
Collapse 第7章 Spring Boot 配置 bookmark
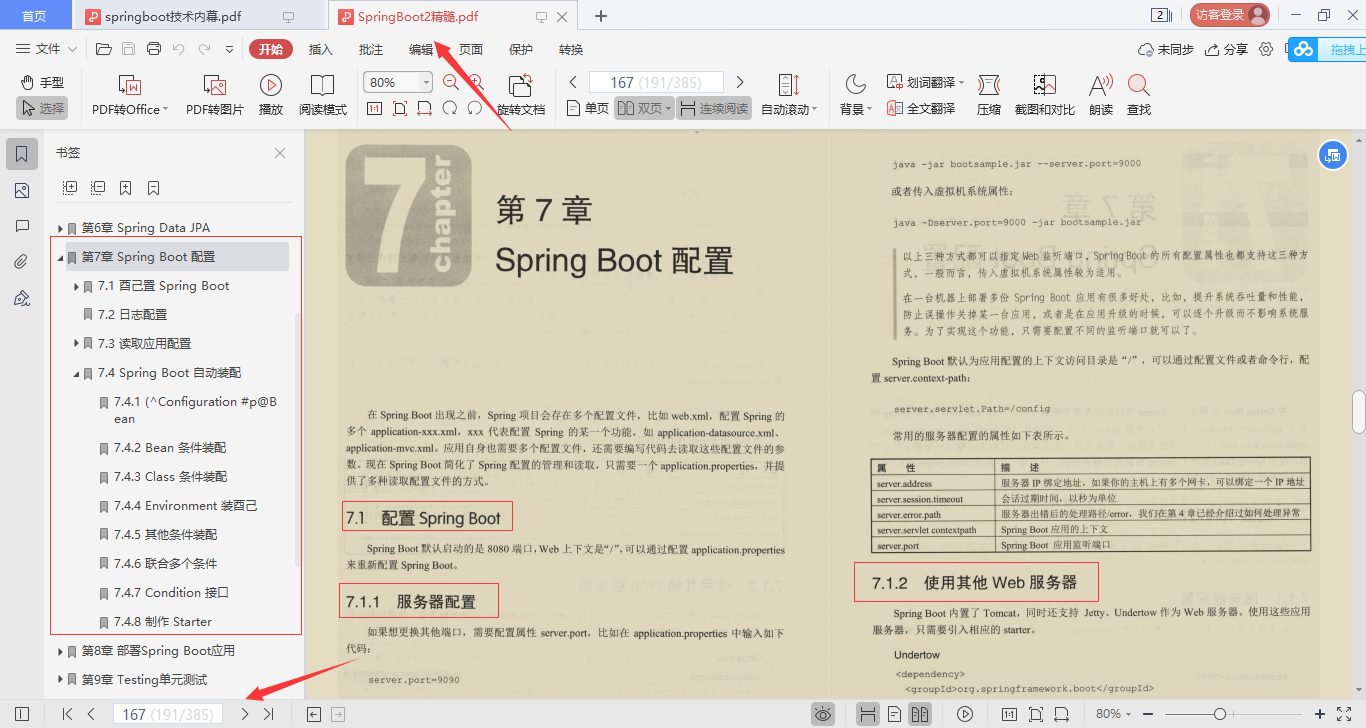[x=60, y=257]
